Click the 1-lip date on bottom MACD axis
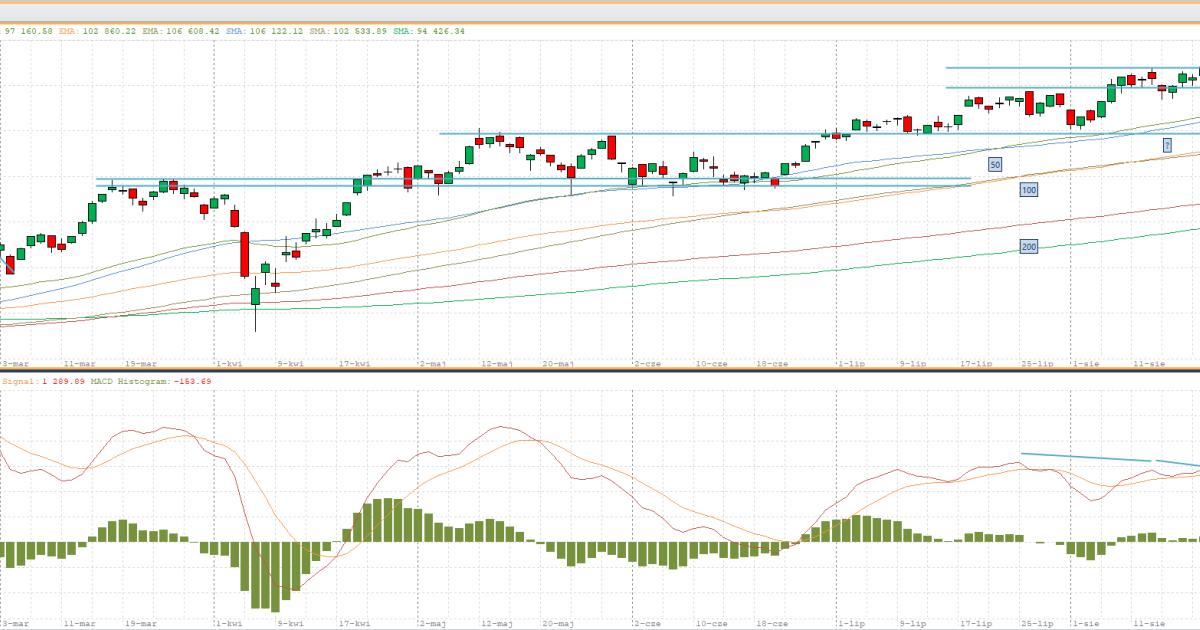1200x630 pixels. [x=851, y=622]
